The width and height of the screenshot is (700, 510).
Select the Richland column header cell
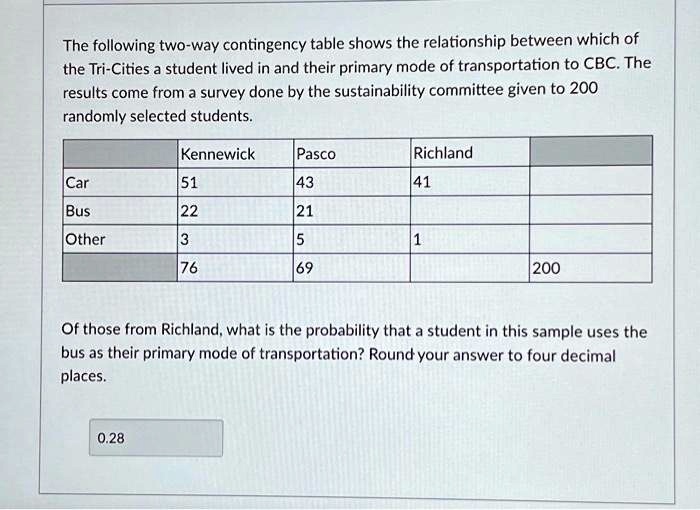470,152
